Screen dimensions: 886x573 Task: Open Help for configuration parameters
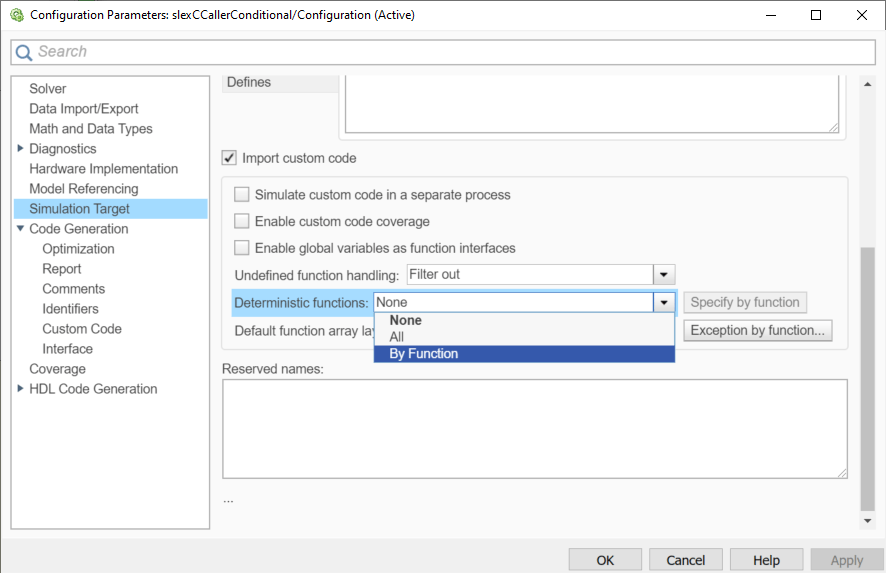pyautogui.click(x=766, y=560)
